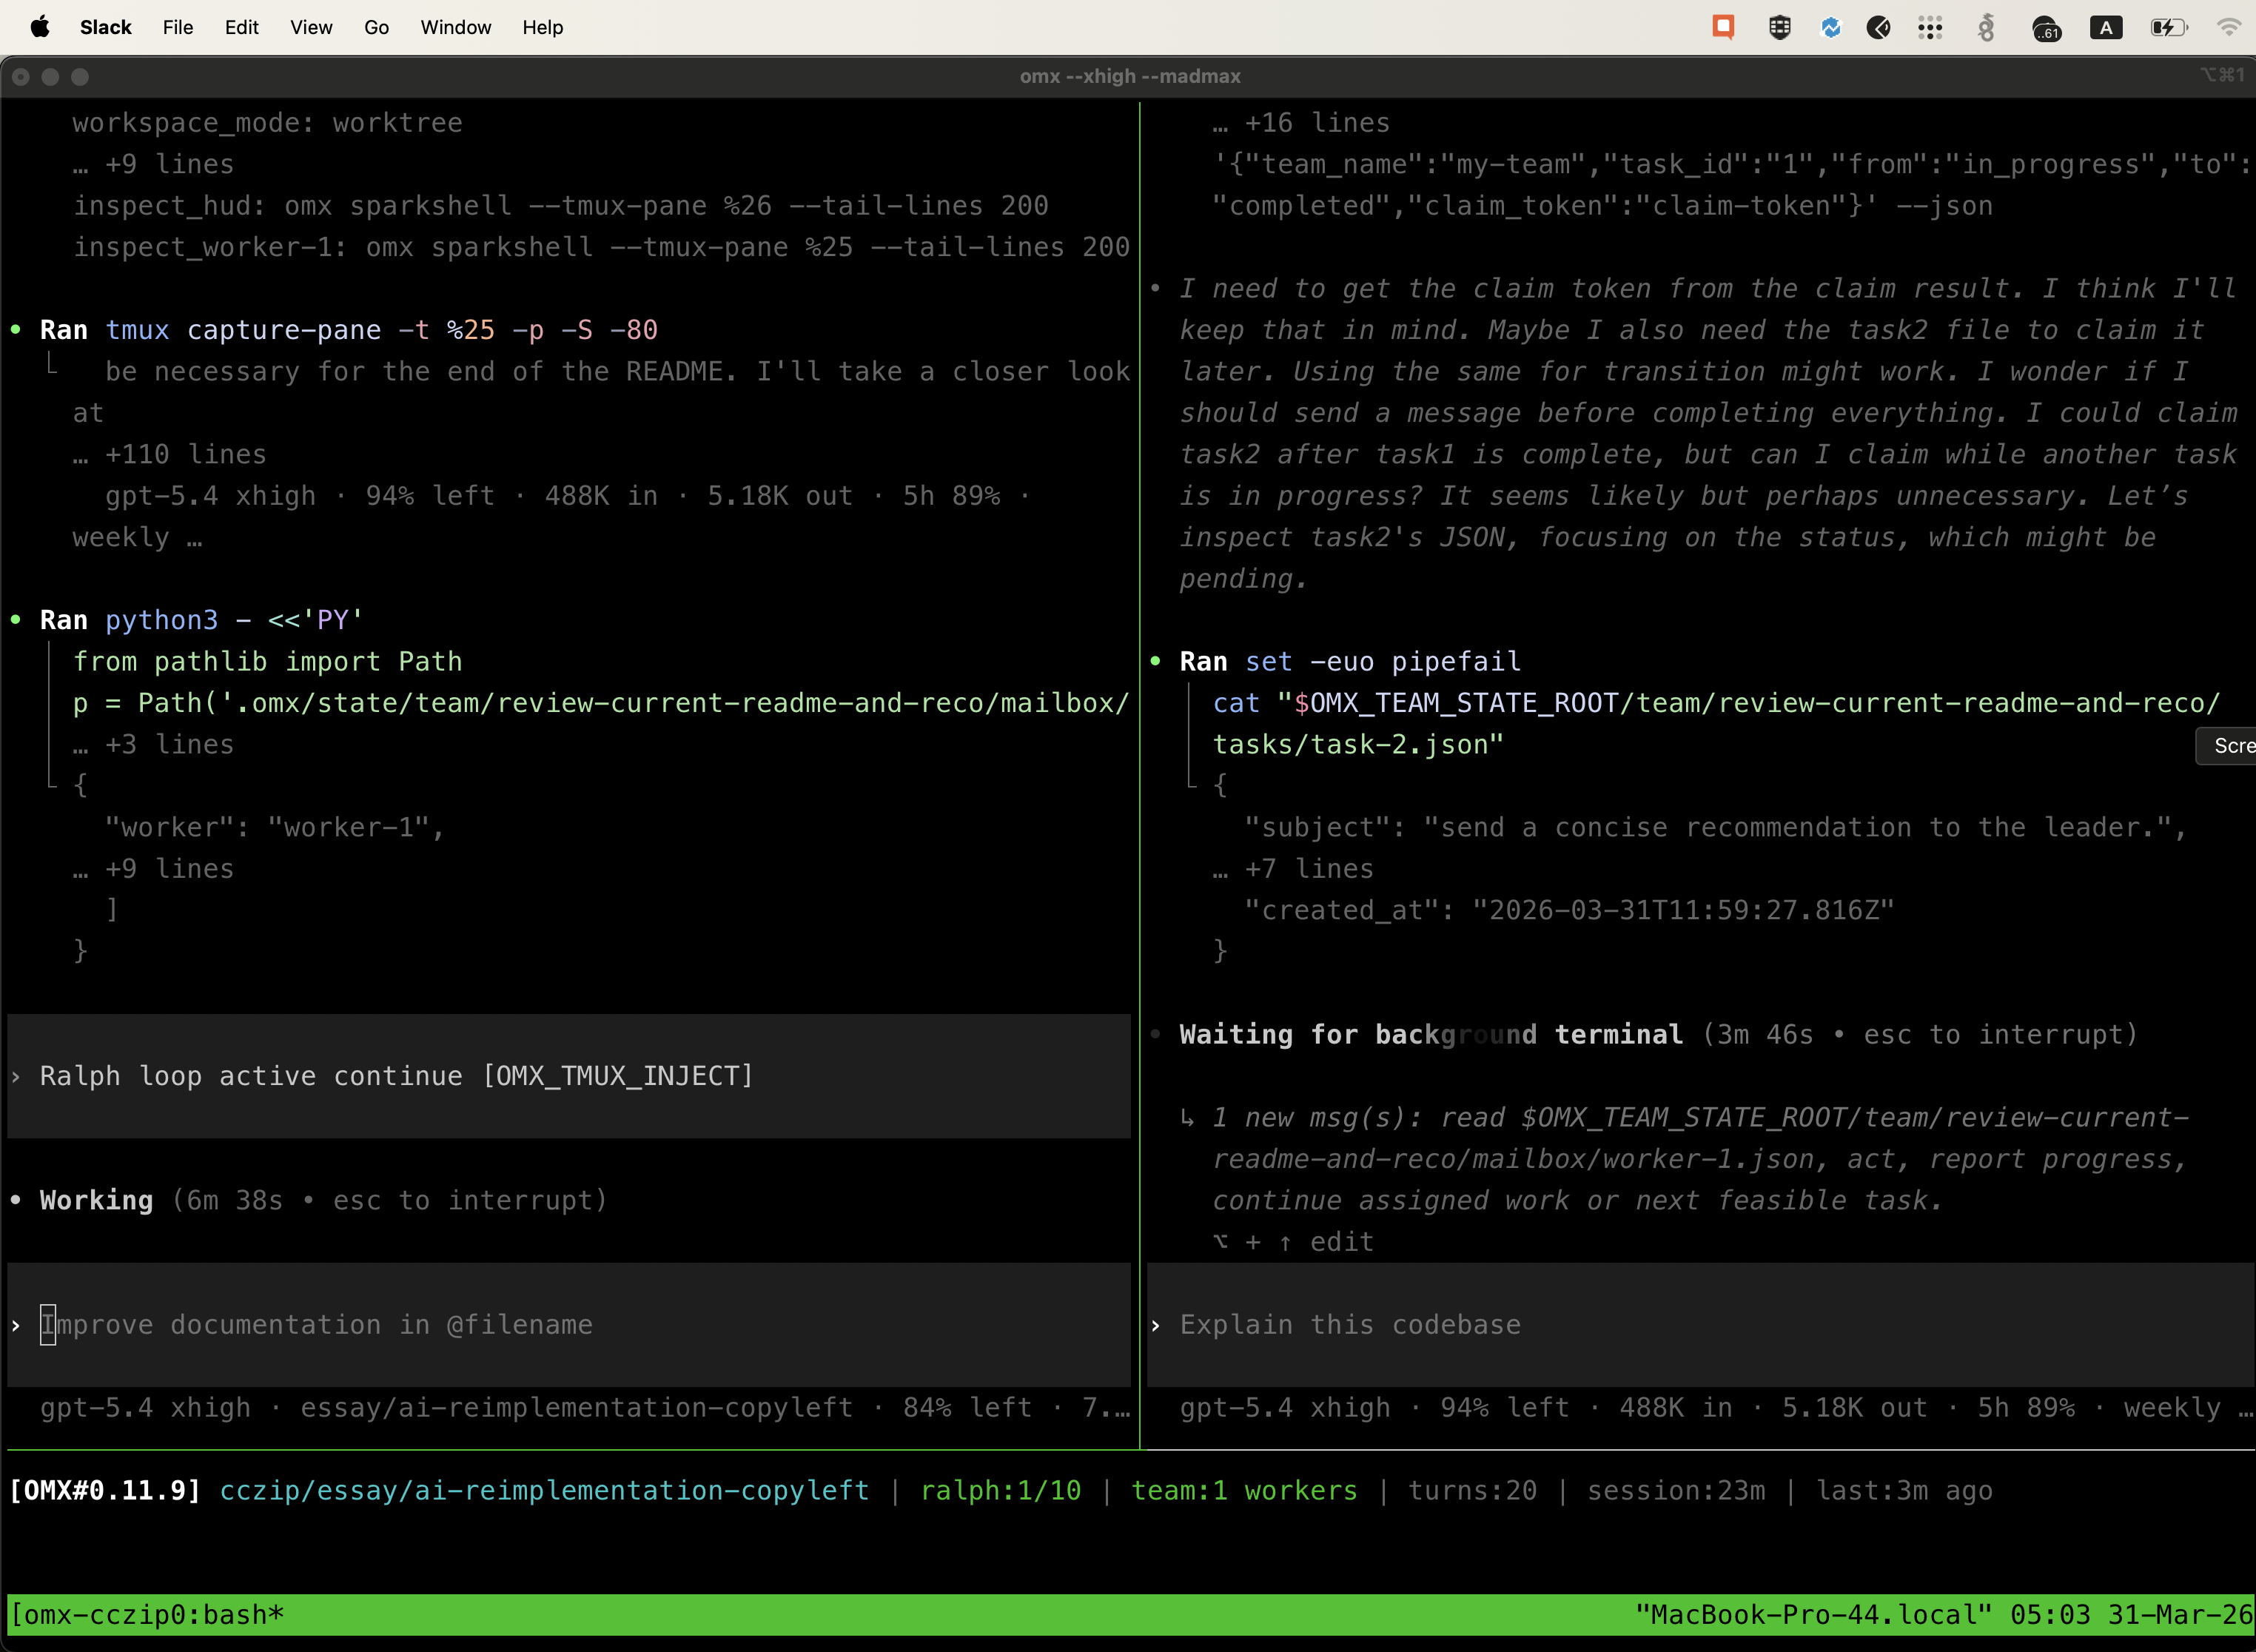The image size is (2256, 1652).
Task: Click the '..61' weather menu bar icon
Action: (x=2046, y=27)
